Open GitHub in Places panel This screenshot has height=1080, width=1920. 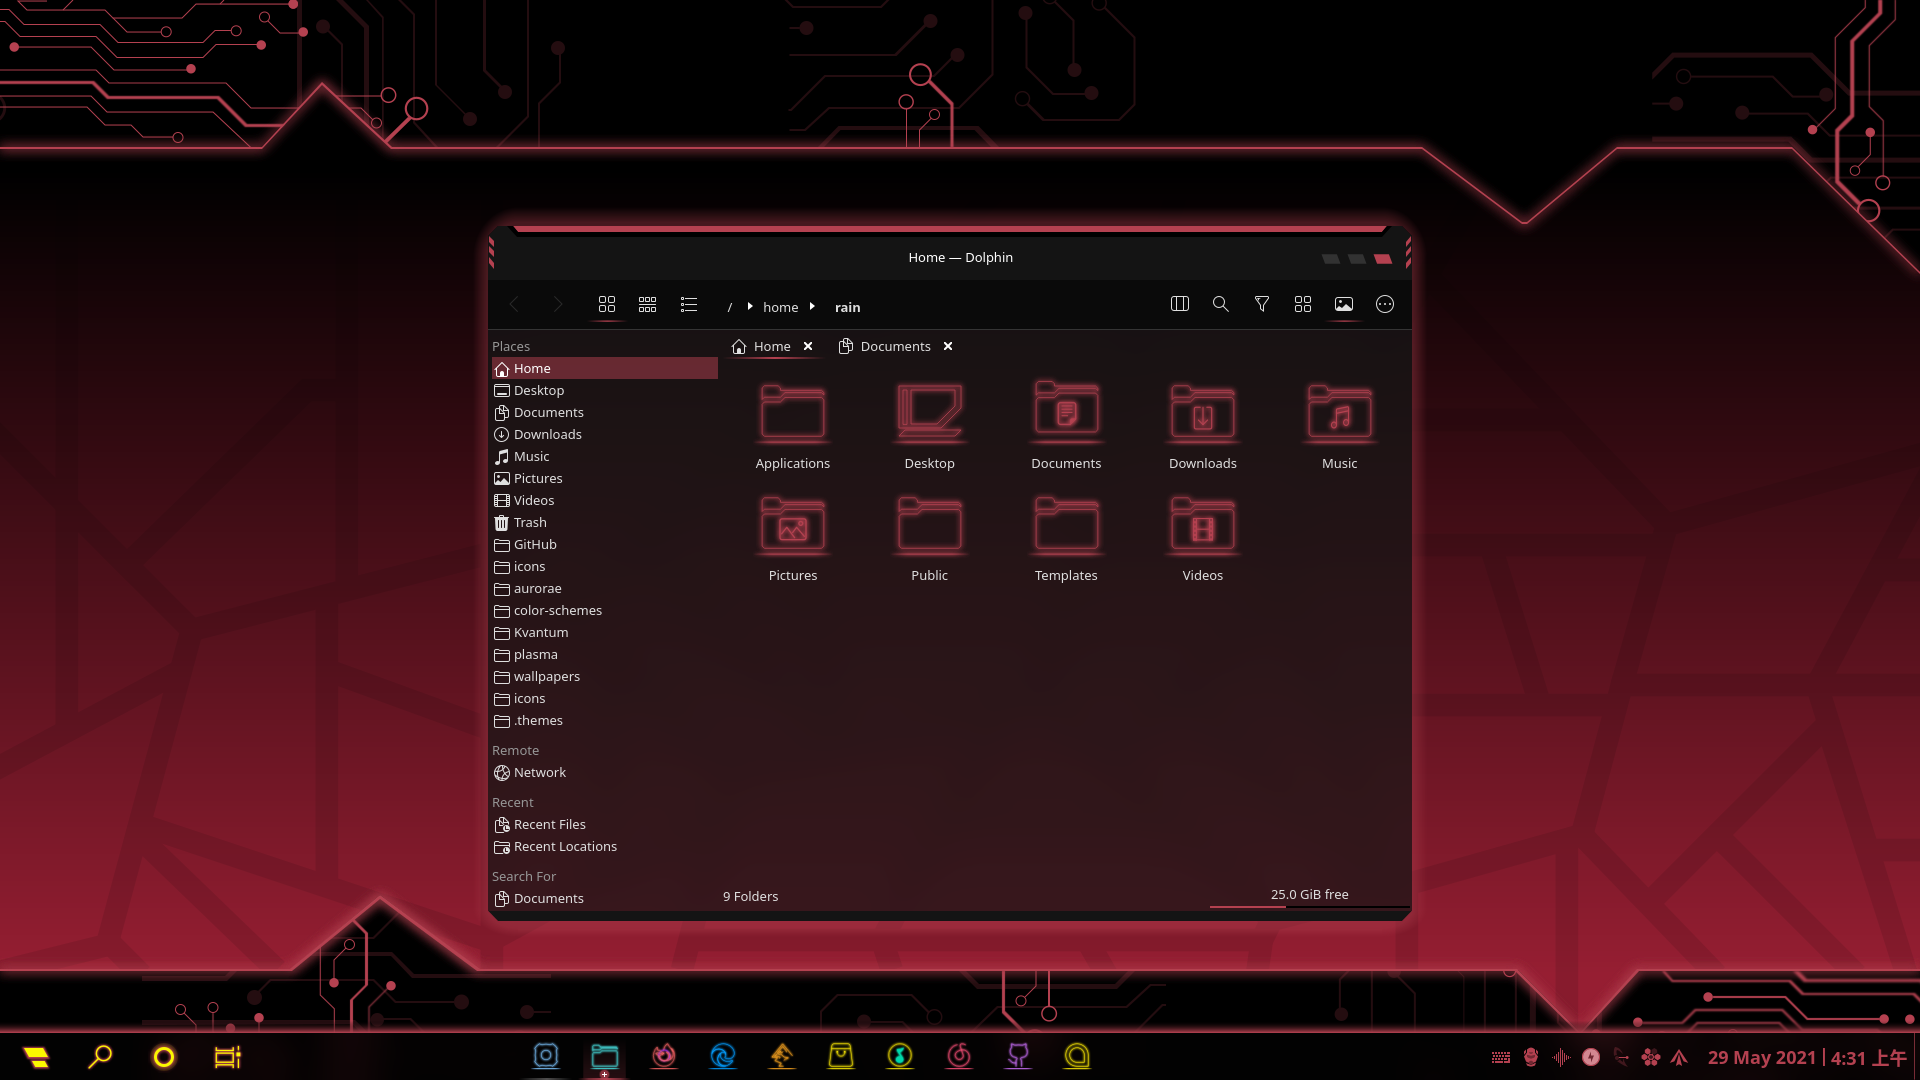(x=605, y=544)
